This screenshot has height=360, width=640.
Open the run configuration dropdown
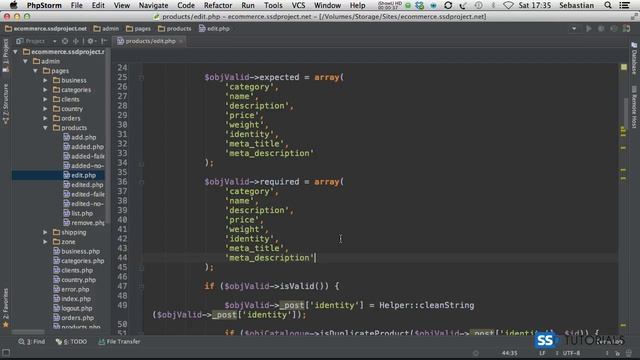pyautogui.click(x=574, y=29)
